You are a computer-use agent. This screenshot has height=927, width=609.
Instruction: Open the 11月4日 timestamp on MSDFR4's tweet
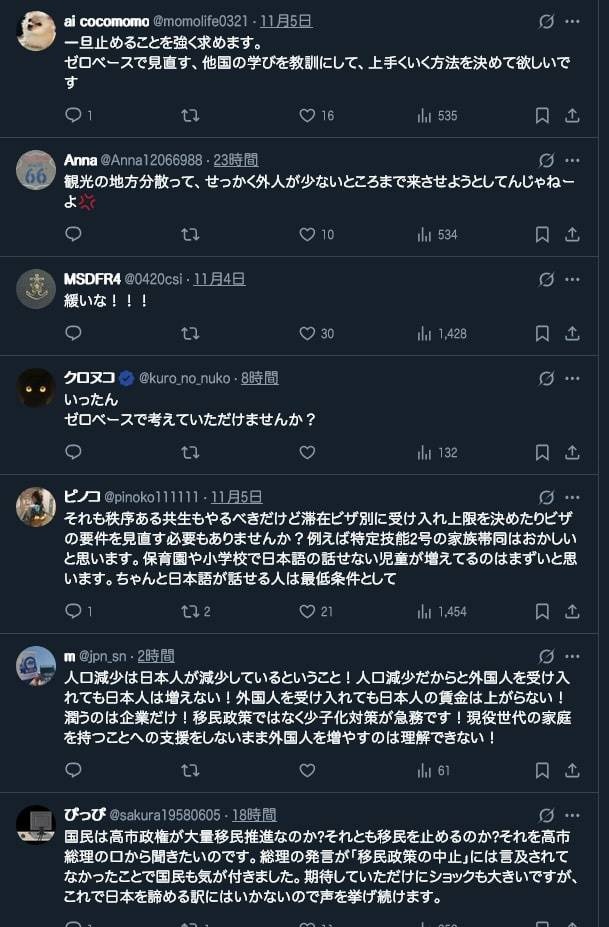(219, 279)
